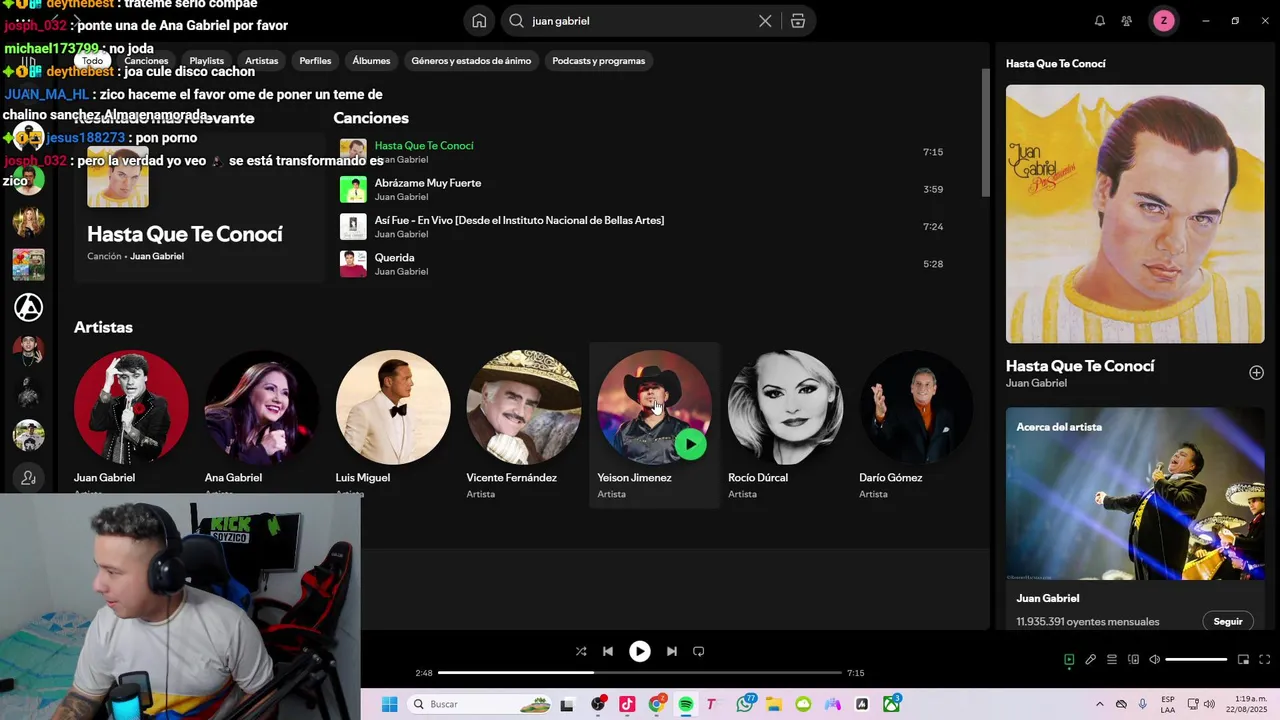Go to the Spotify Home icon
This screenshot has width=1280, height=720.
click(479, 21)
